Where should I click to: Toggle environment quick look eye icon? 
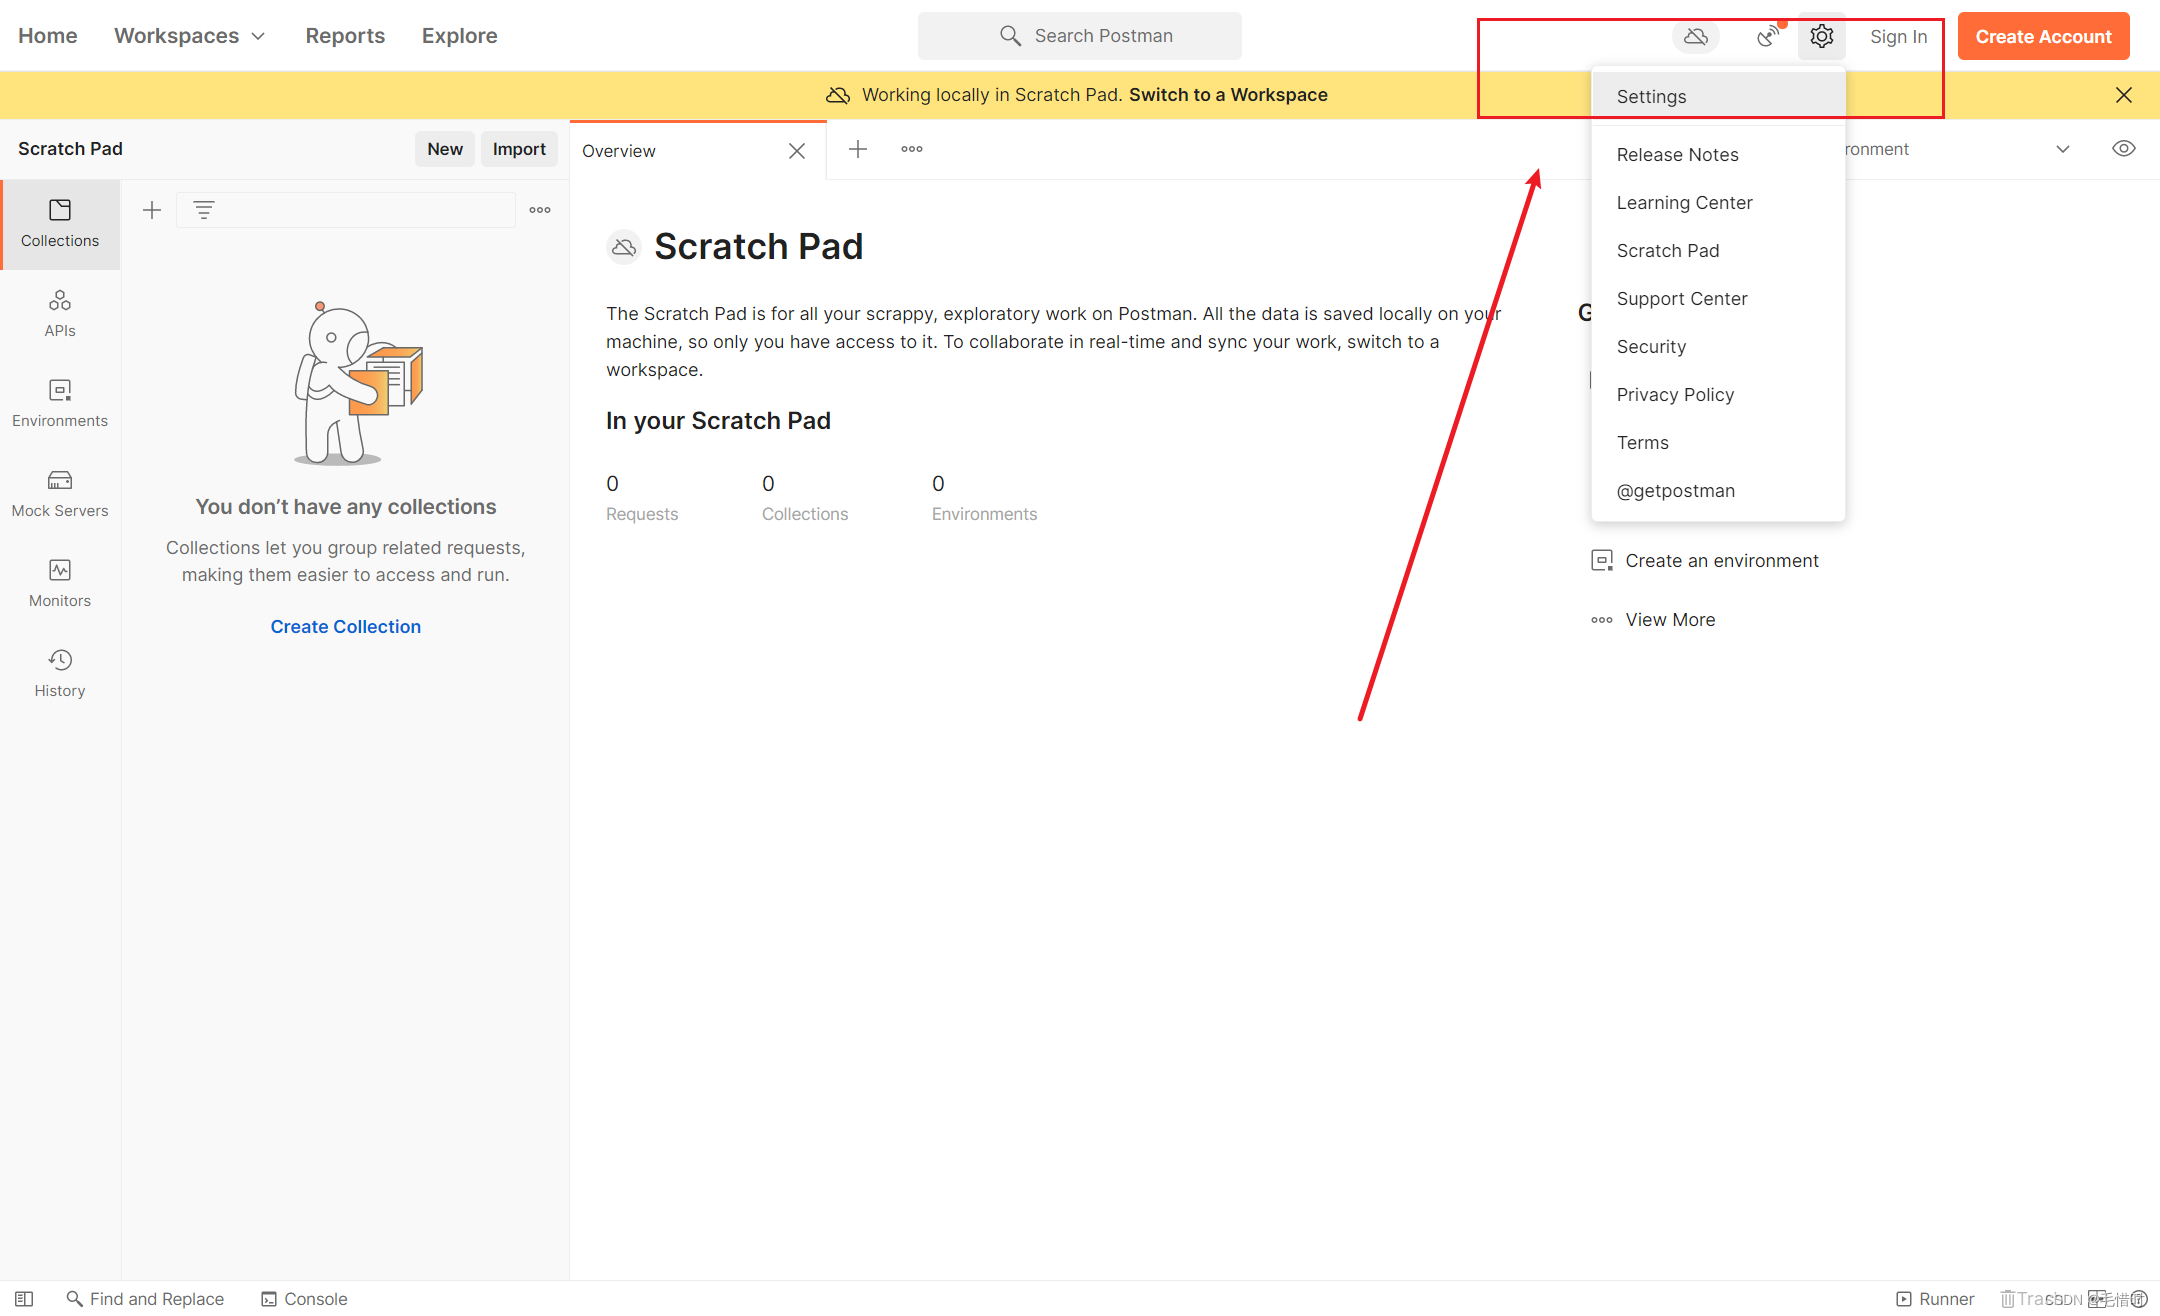pyautogui.click(x=2124, y=149)
